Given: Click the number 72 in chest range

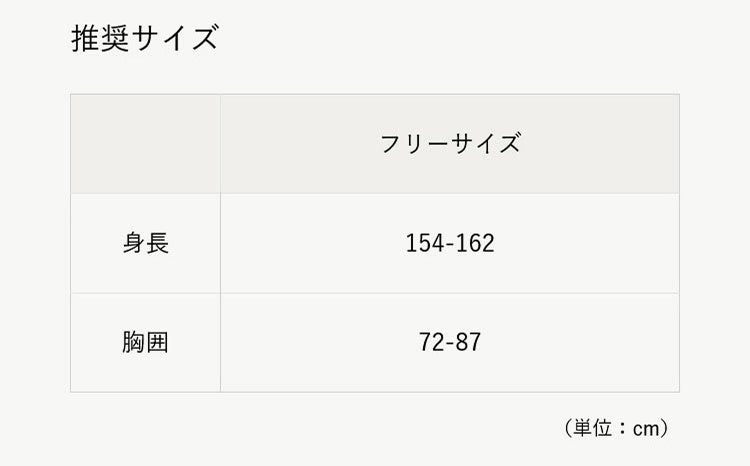Looking at the screenshot, I should tap(430, 343).
